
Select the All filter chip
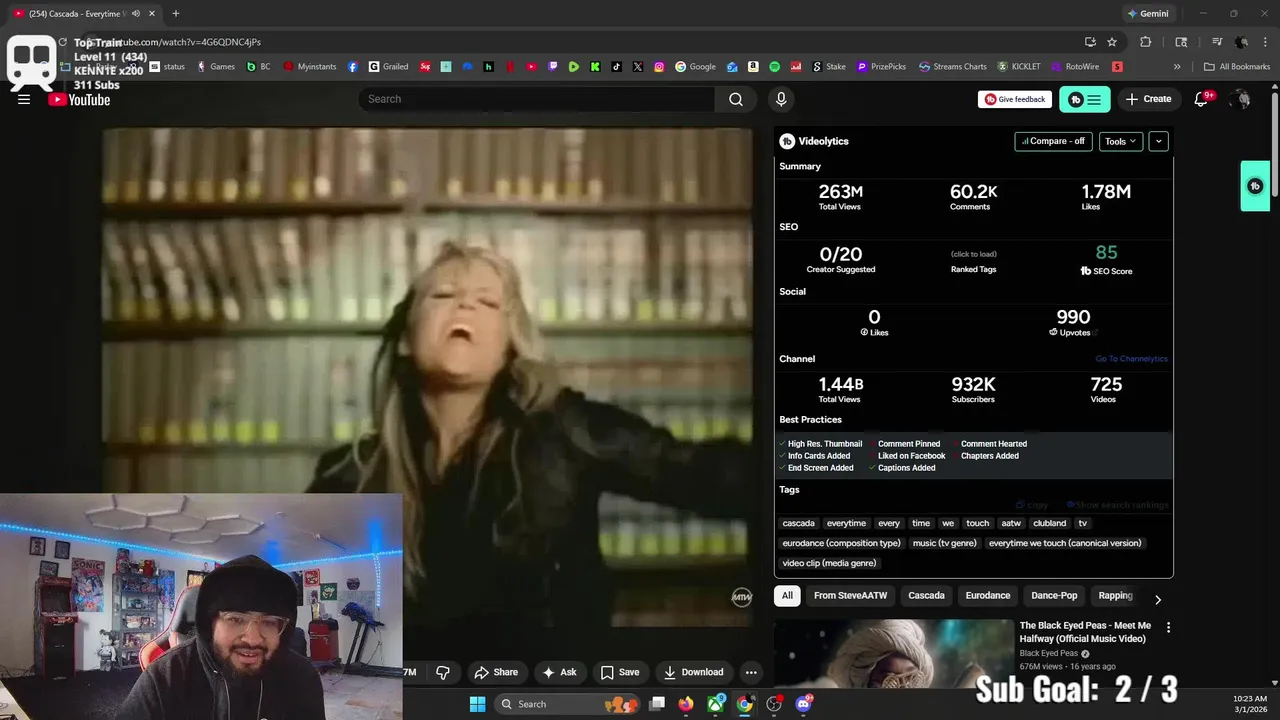(x=787, y=596)
